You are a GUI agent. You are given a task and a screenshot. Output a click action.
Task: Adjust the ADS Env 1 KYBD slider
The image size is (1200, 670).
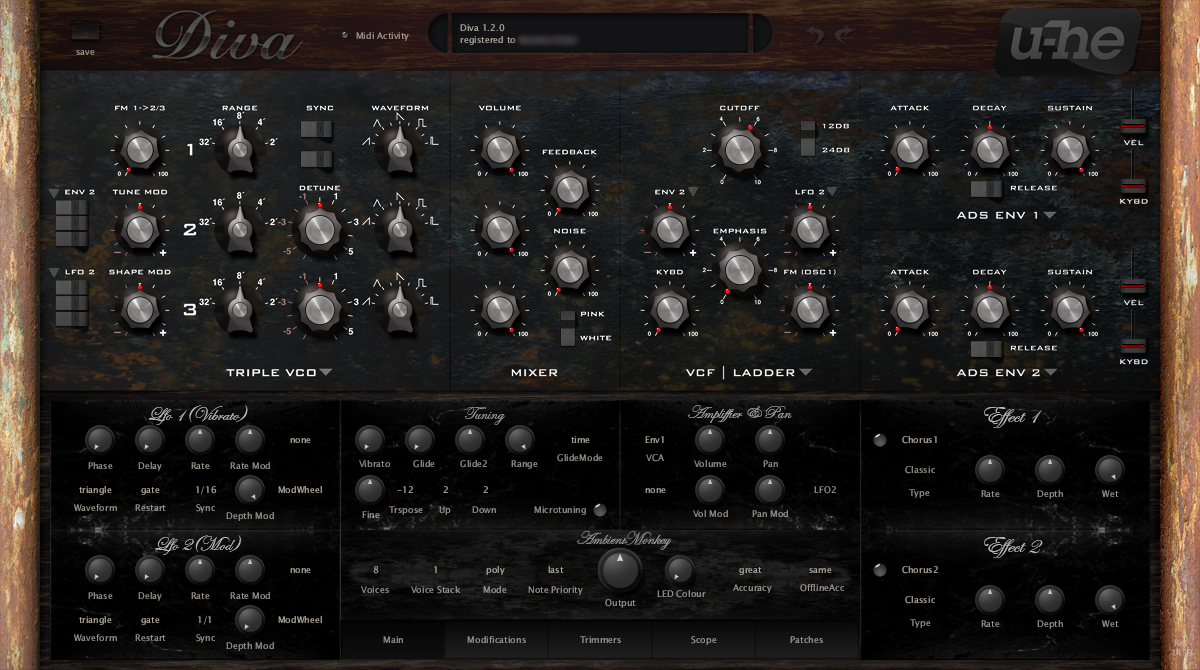click(1132, 185)
